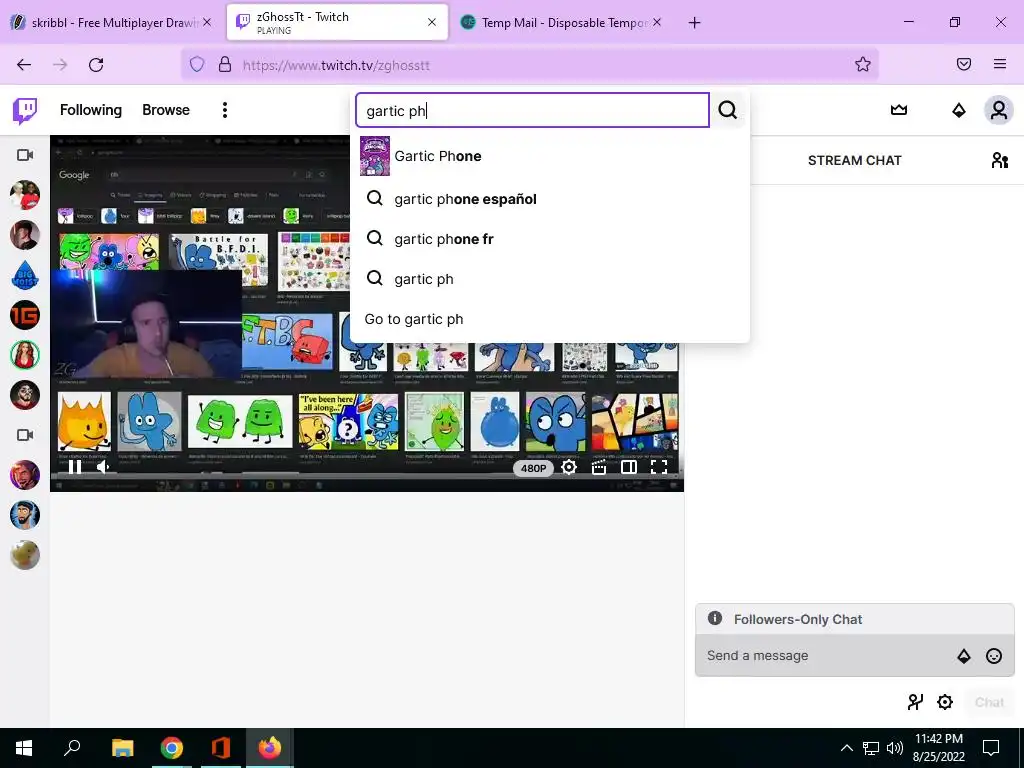Image resolution: width=1024 pixels, height=768 pixels.
Task: Click the tracking protection shield icon
Action: point(197,65)
